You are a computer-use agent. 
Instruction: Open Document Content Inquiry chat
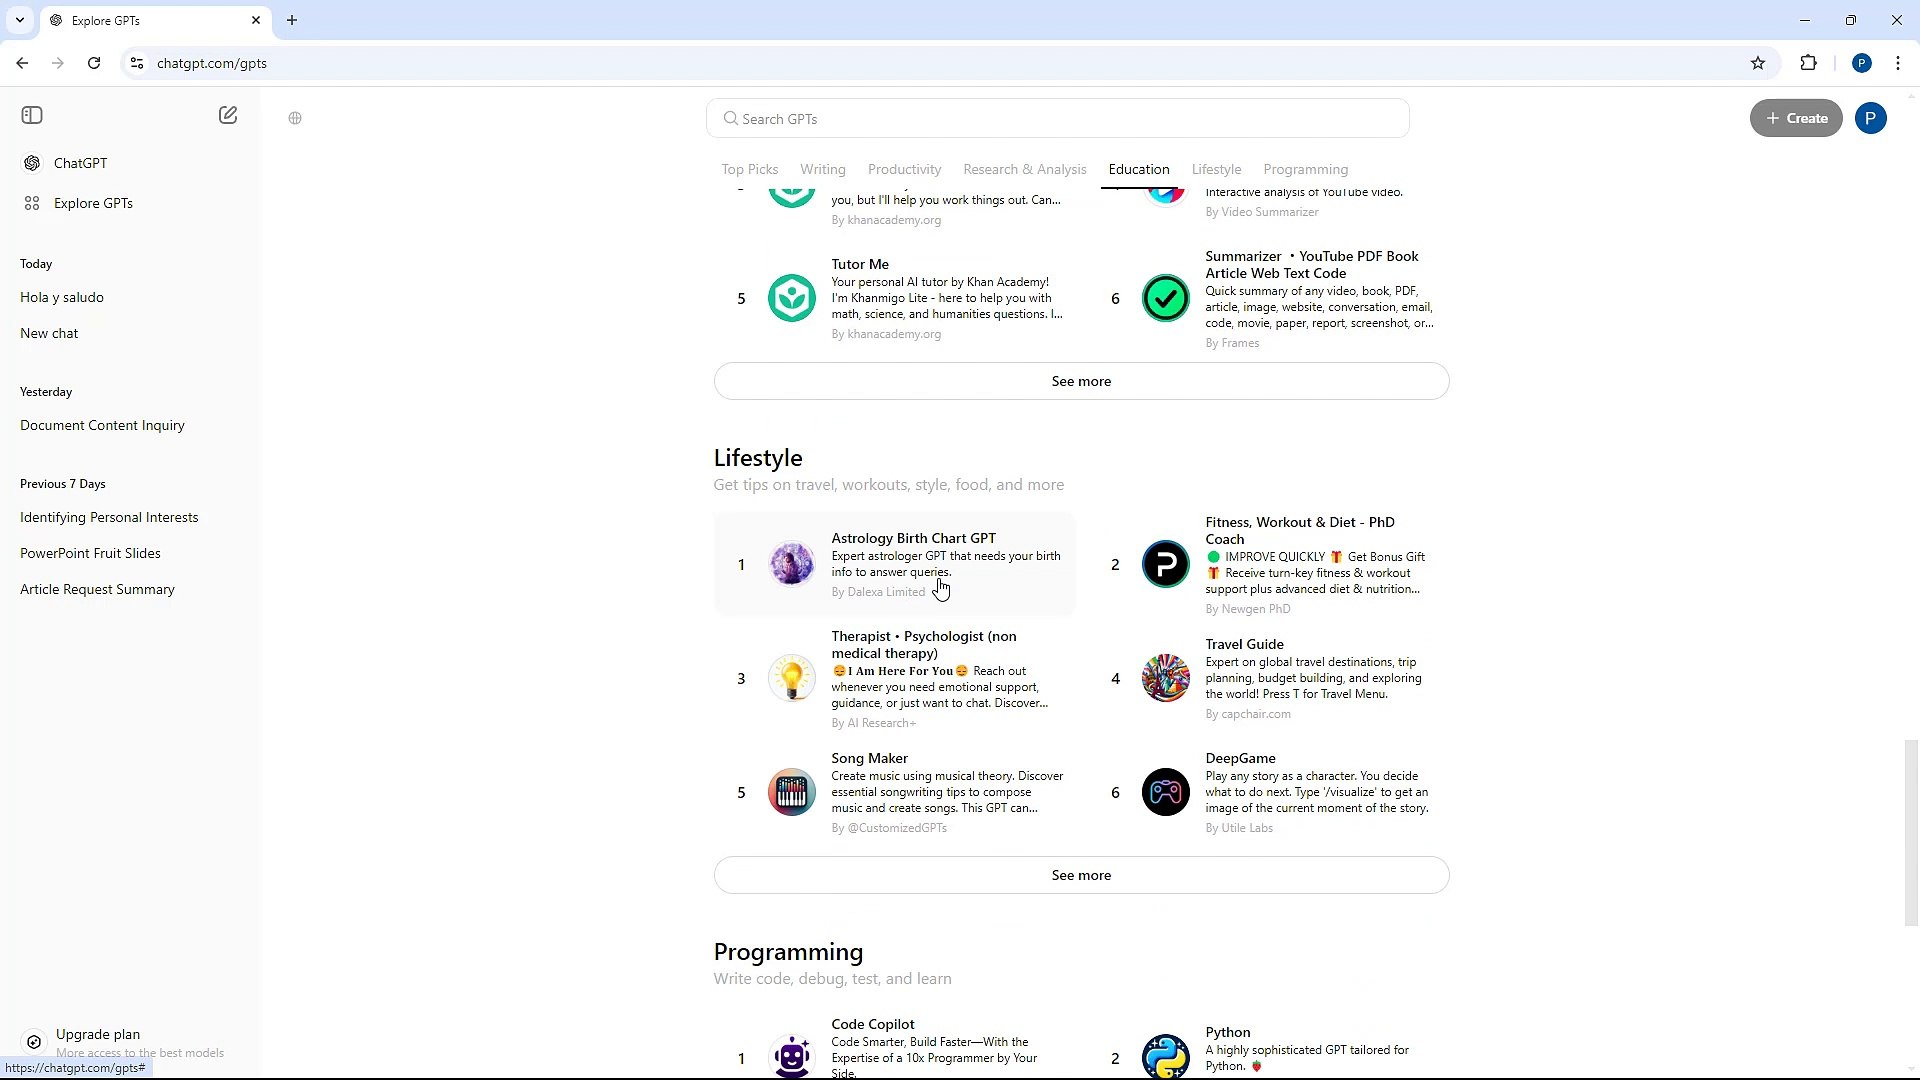click(x=102, y=425)
